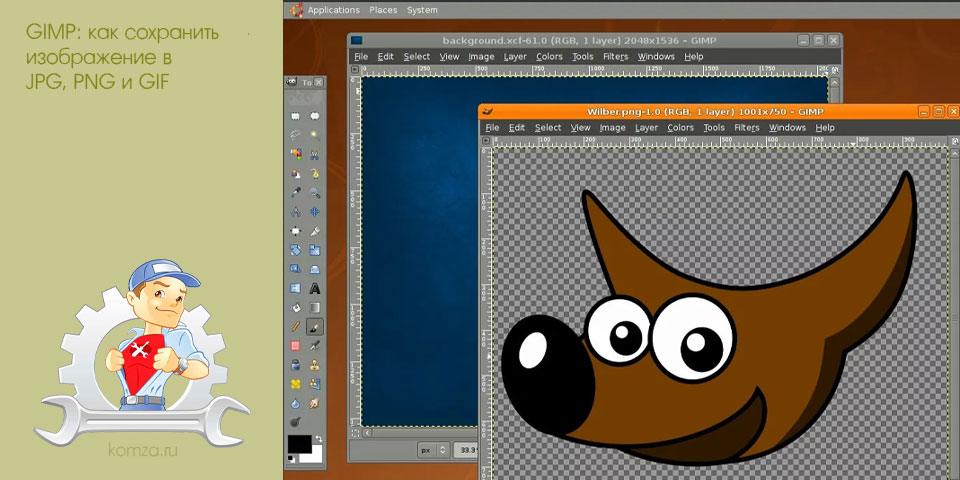Select the pink Eraser tool
960x480 pixels.
click(x=295, y=346)
